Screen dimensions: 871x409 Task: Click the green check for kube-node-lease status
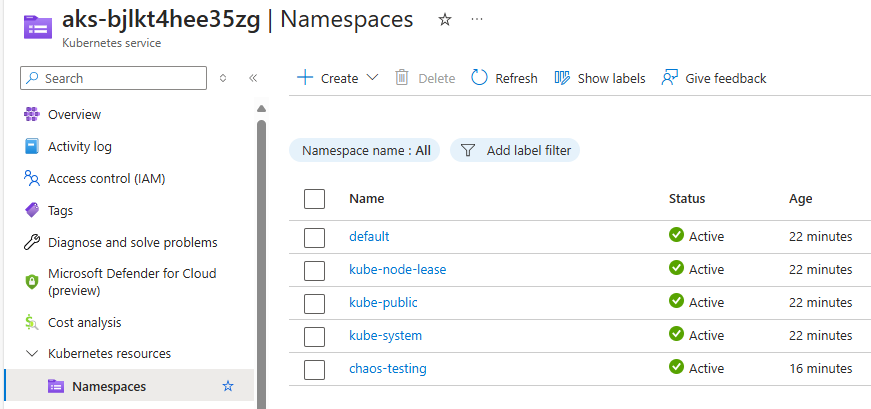(x=676, y=268)
